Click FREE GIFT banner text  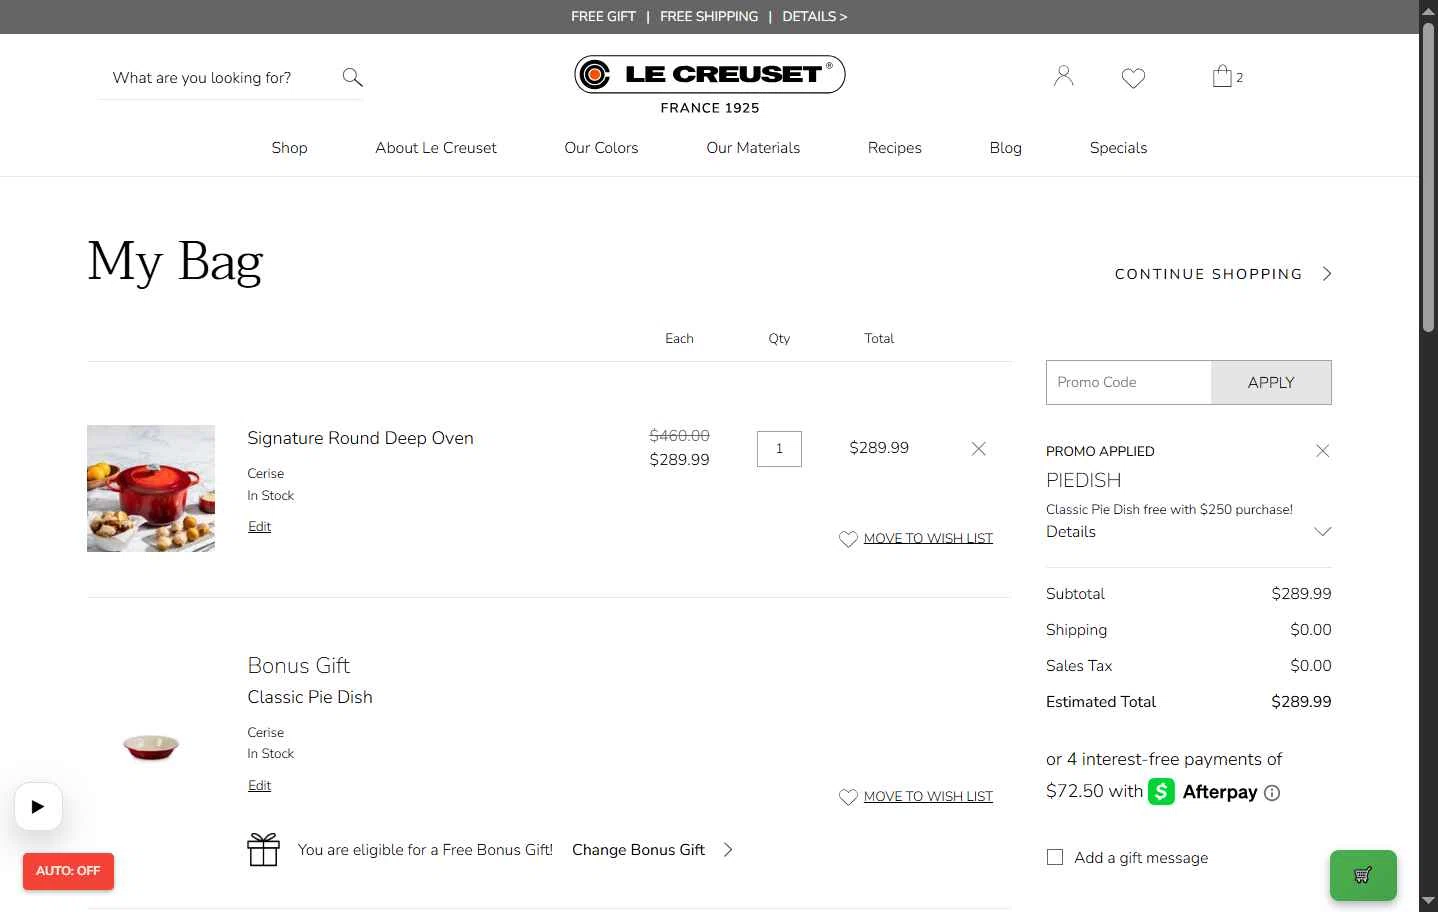point(603,16)
